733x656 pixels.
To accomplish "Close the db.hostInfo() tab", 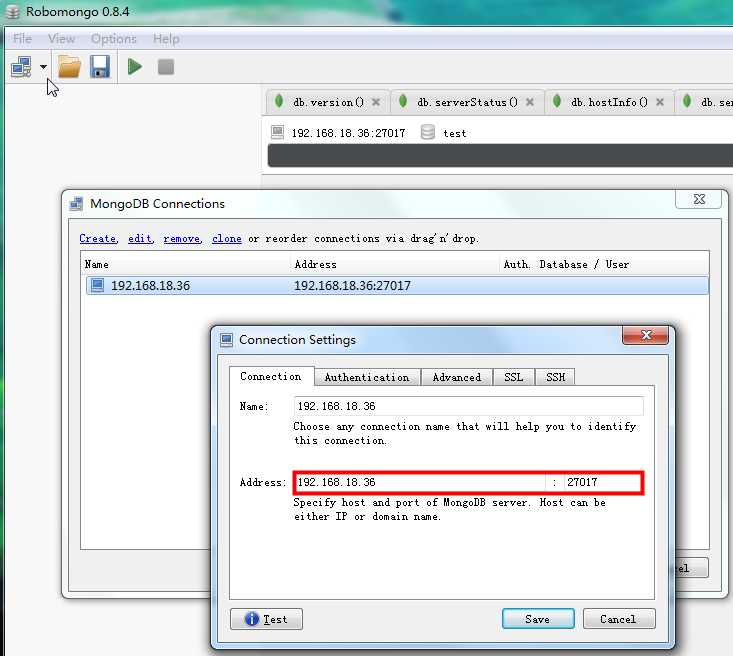I will tap(660, 102).
